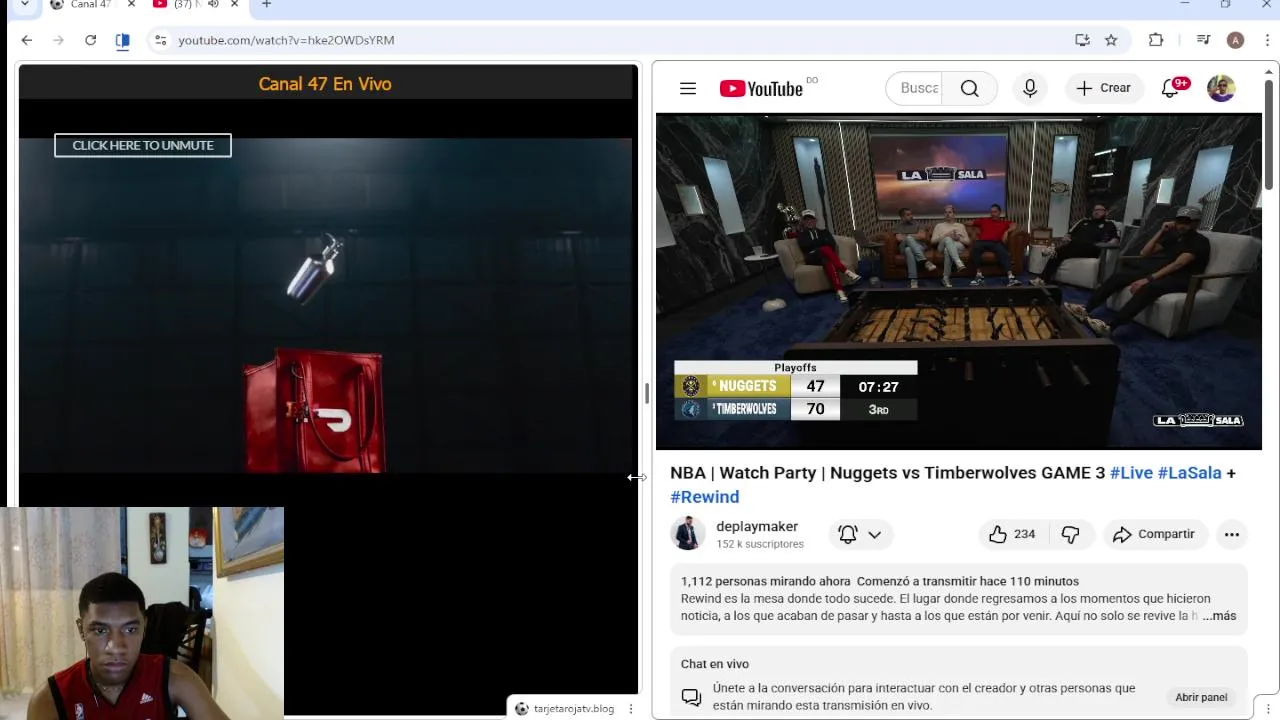This screenshot has width=1280, height=720.
Task: Go to YouTube home via logo
Action: [x=761, y=89]
